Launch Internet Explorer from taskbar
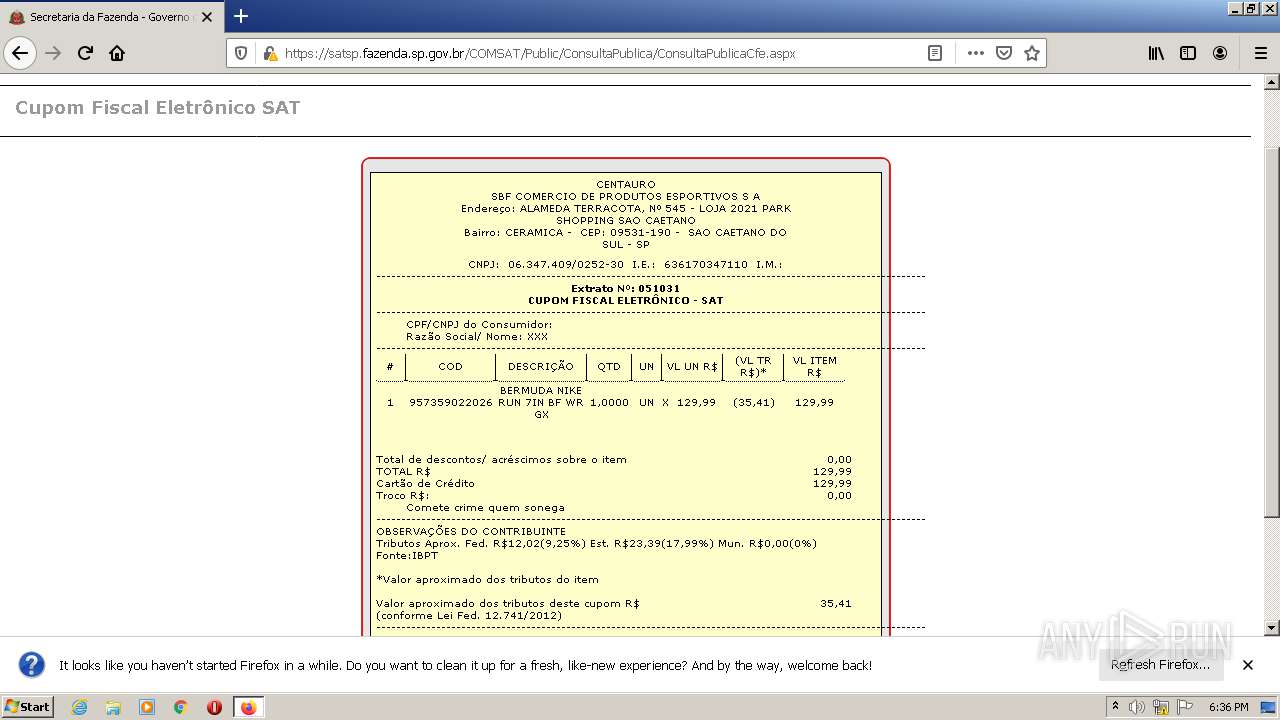The height and width of the screenshot is (720, 1280). pos(79,707)
